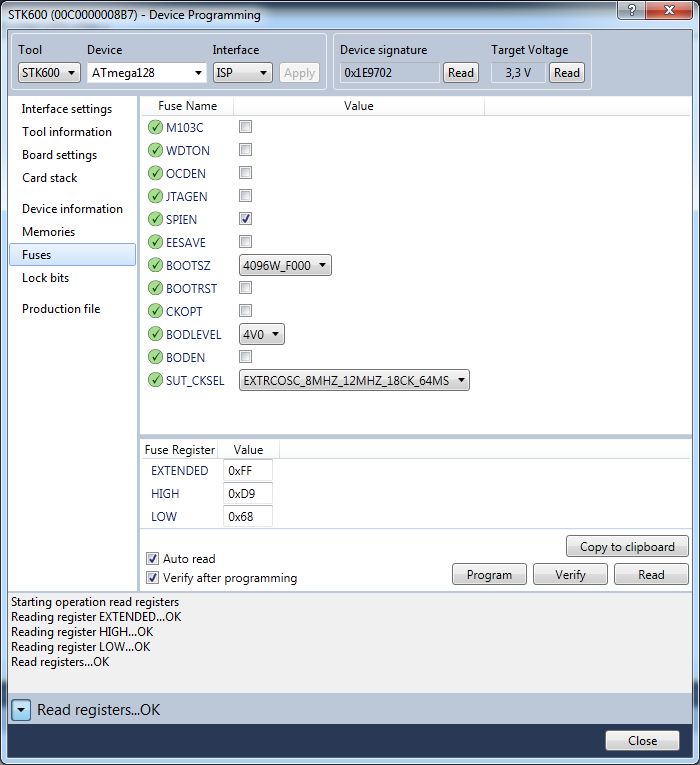Click the Close button at bottom
This screenshot has width=700, height=765.
pyautogui.click(x=642, y=741)
